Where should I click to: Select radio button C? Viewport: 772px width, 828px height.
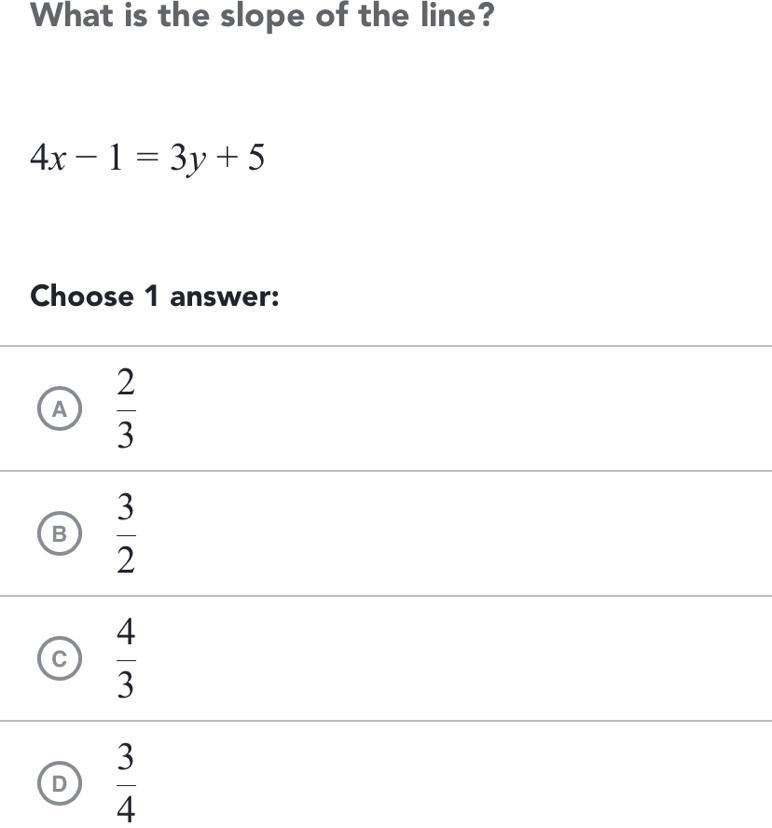tap(60, 659)
